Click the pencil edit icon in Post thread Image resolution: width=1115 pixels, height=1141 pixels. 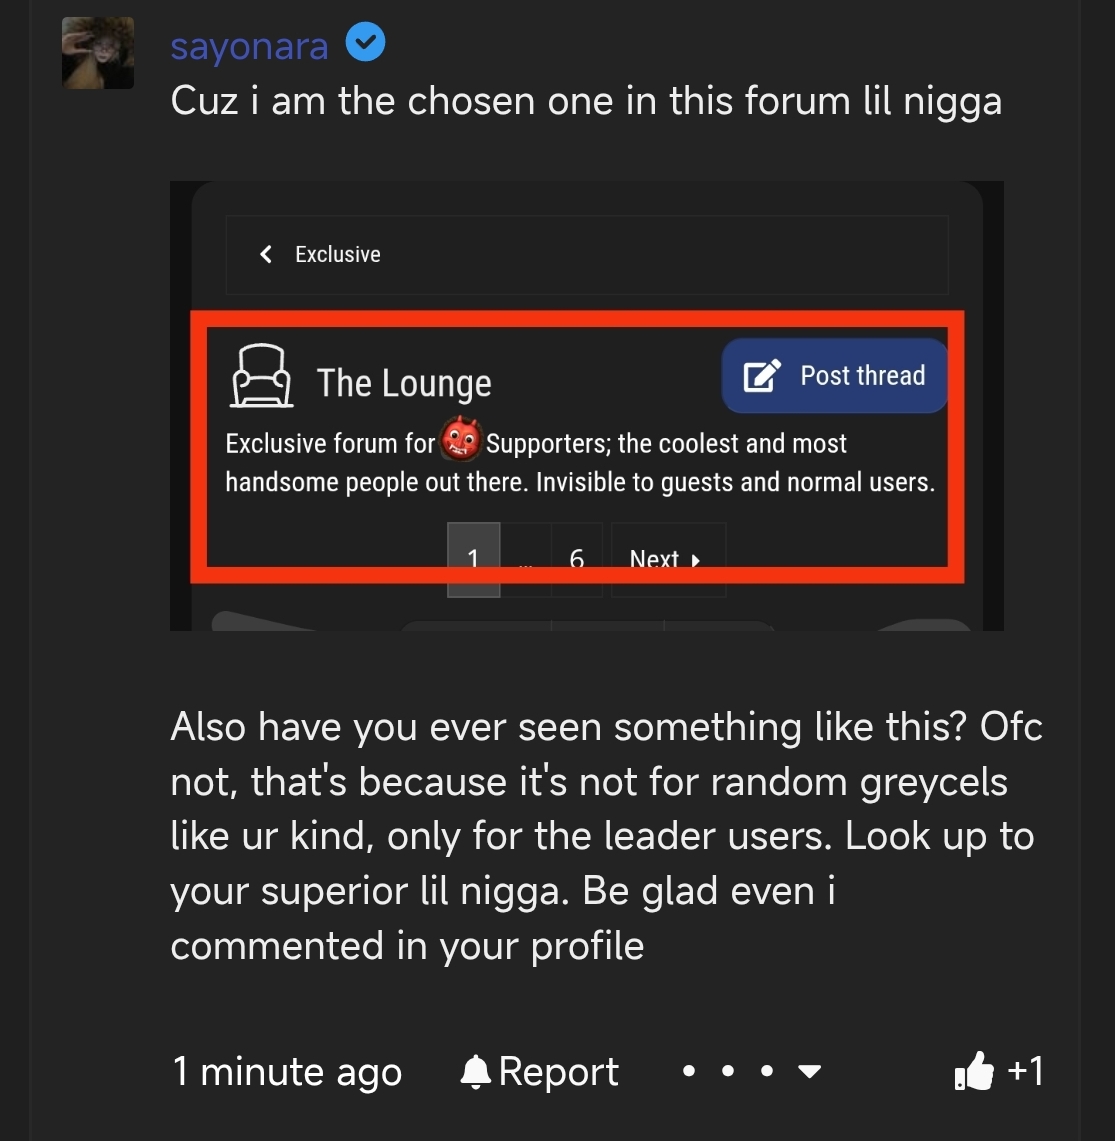(x=761, y=375)
